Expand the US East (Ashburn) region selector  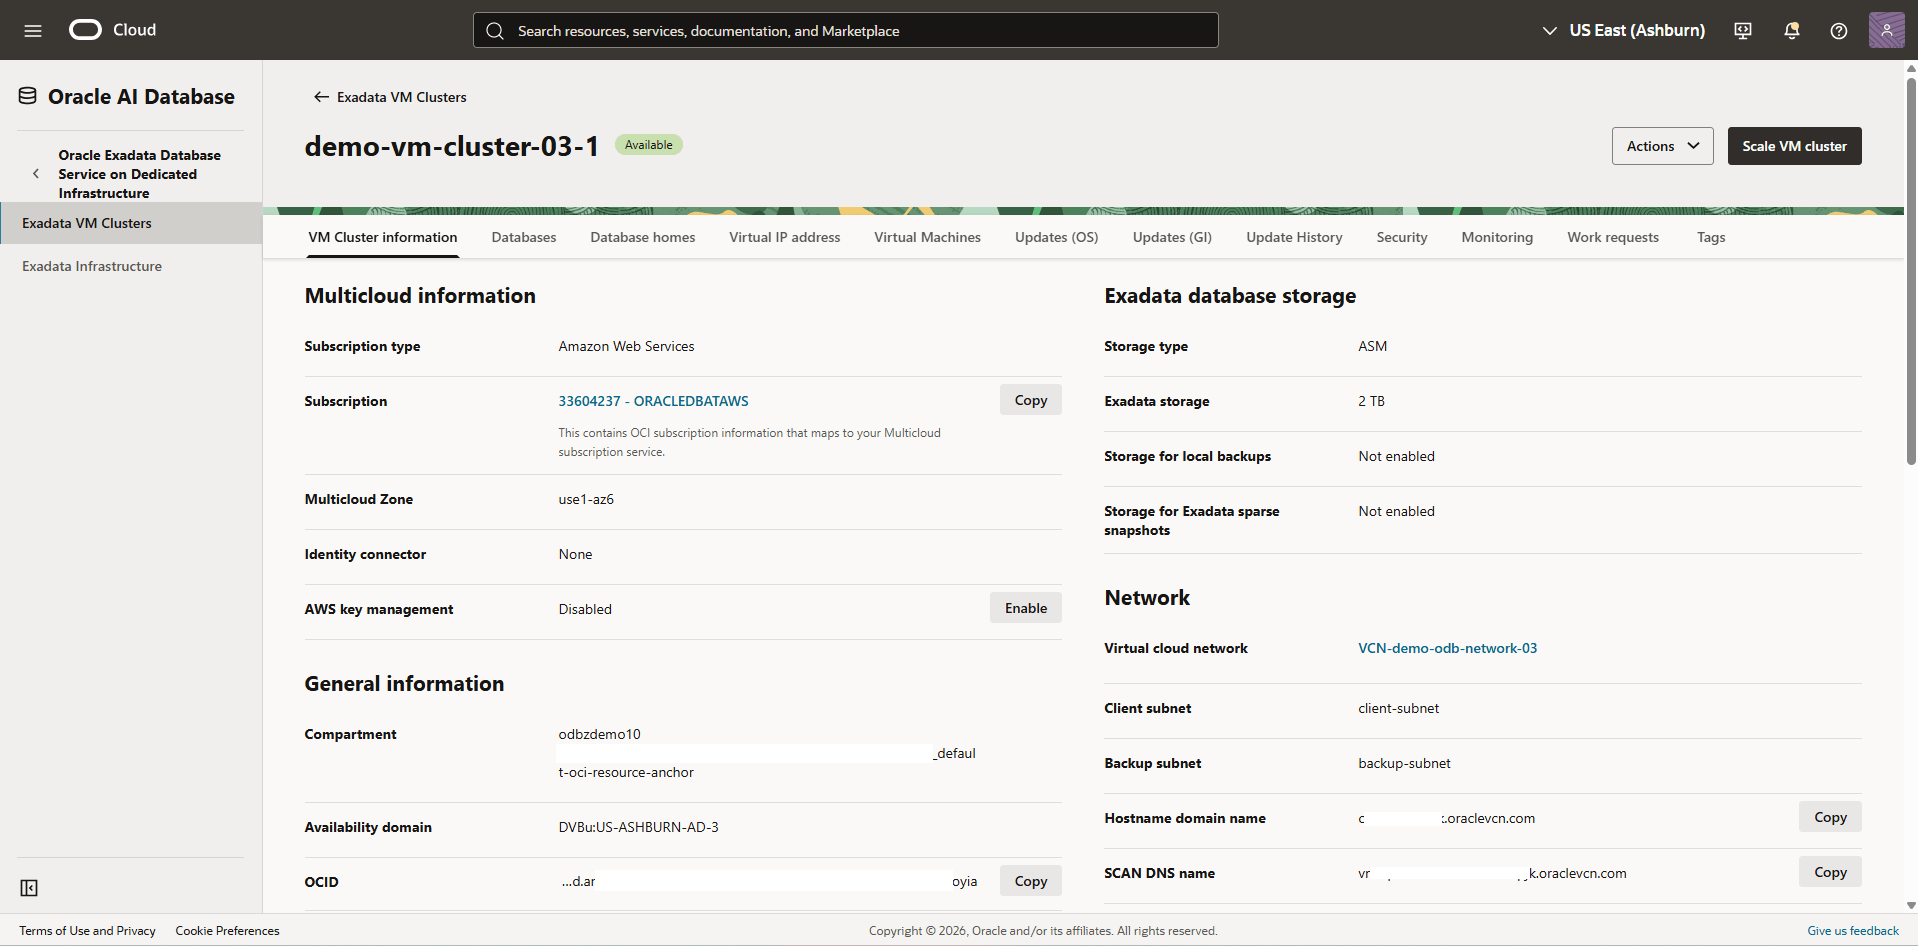[x=1624, y=30]
